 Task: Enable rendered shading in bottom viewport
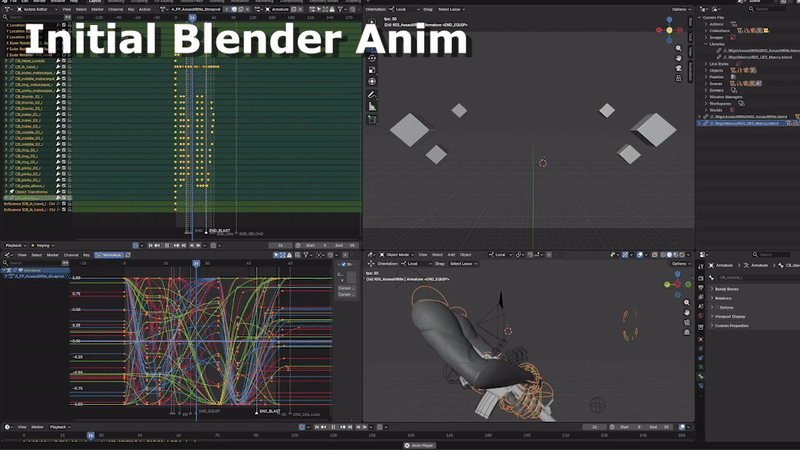coord(682,255)
